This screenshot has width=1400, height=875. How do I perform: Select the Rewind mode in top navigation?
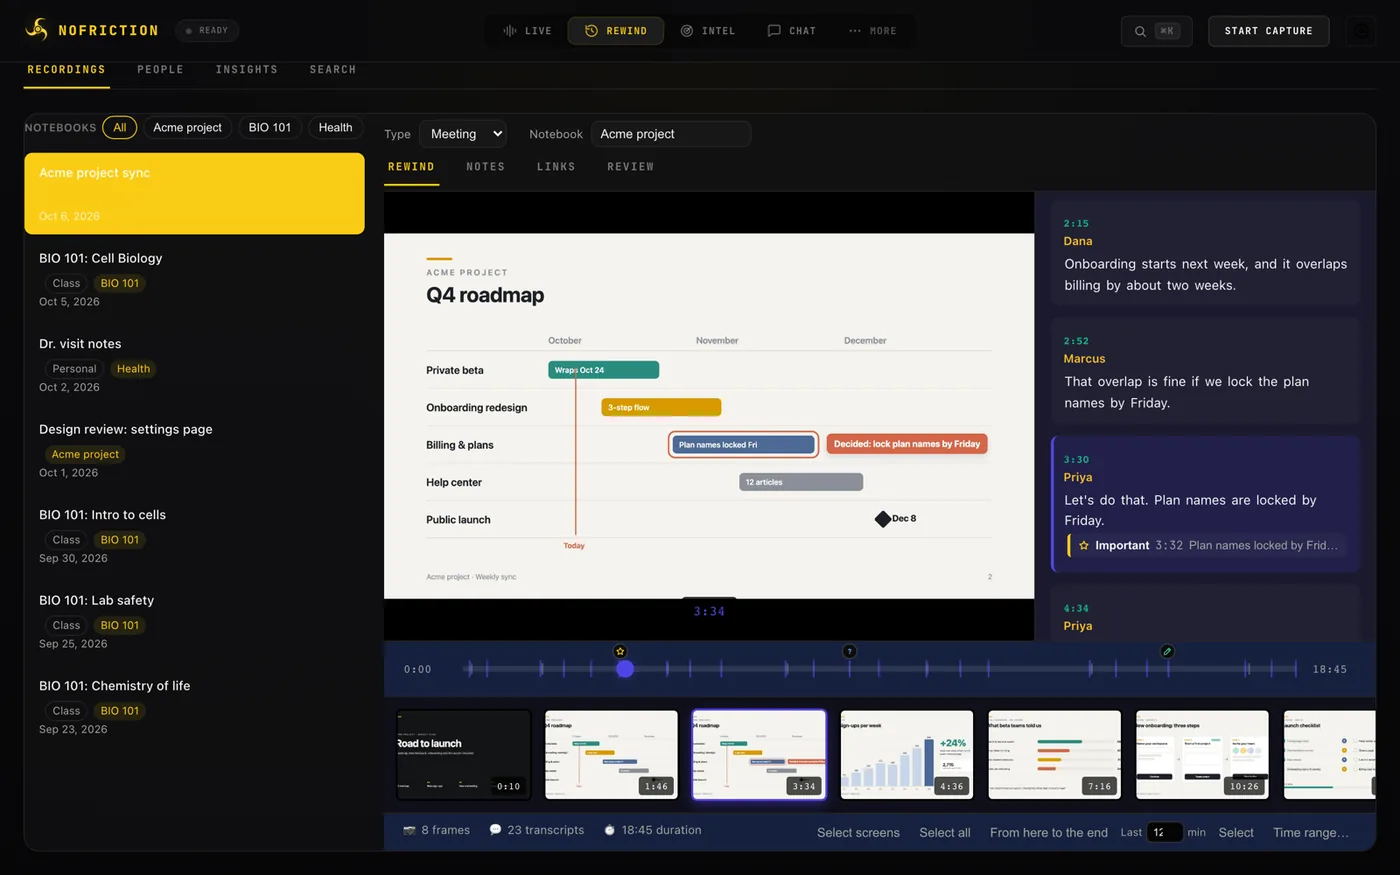(x=616, y=31)
